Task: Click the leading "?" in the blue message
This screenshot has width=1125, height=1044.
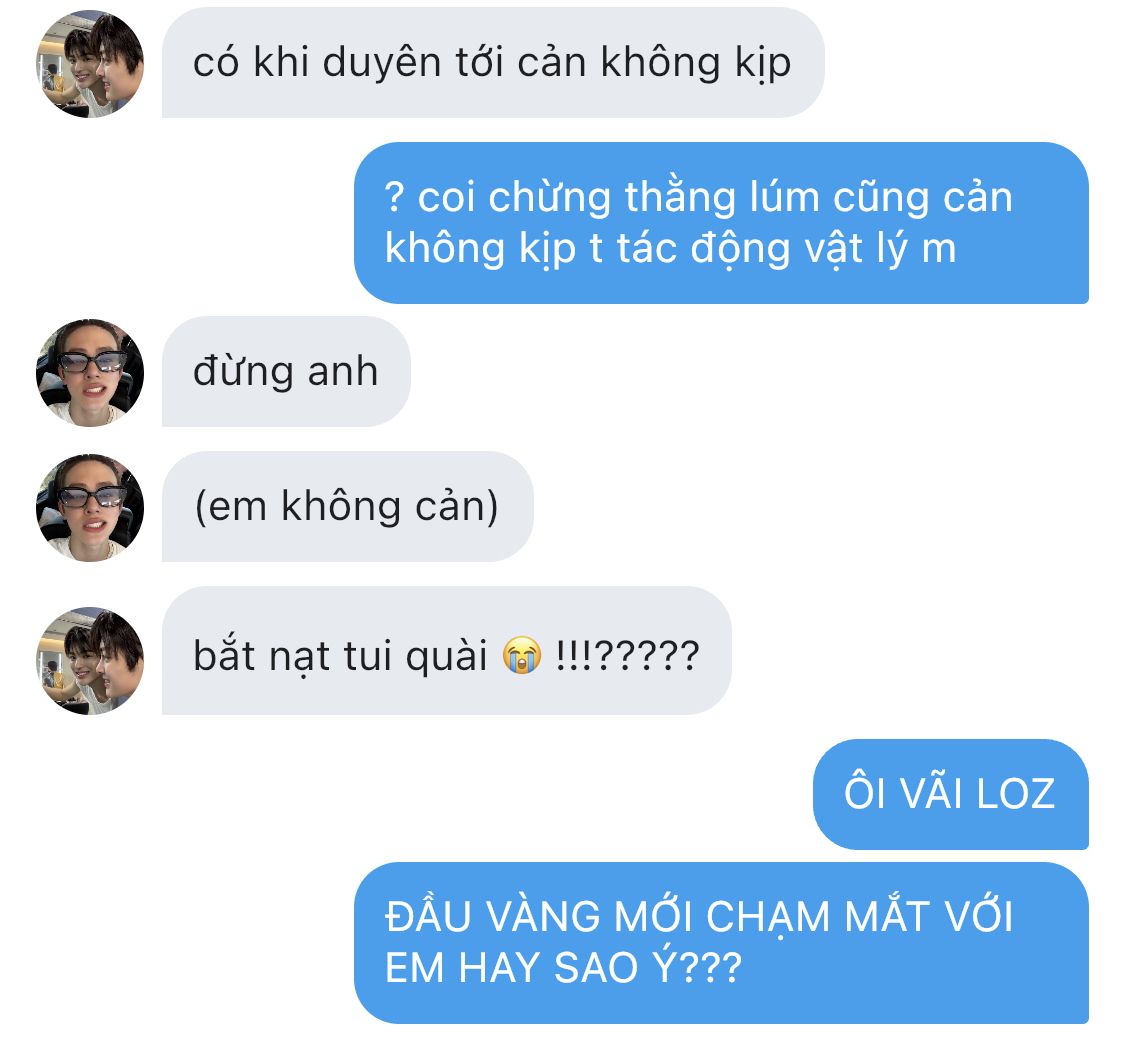Action: (395, 197)
